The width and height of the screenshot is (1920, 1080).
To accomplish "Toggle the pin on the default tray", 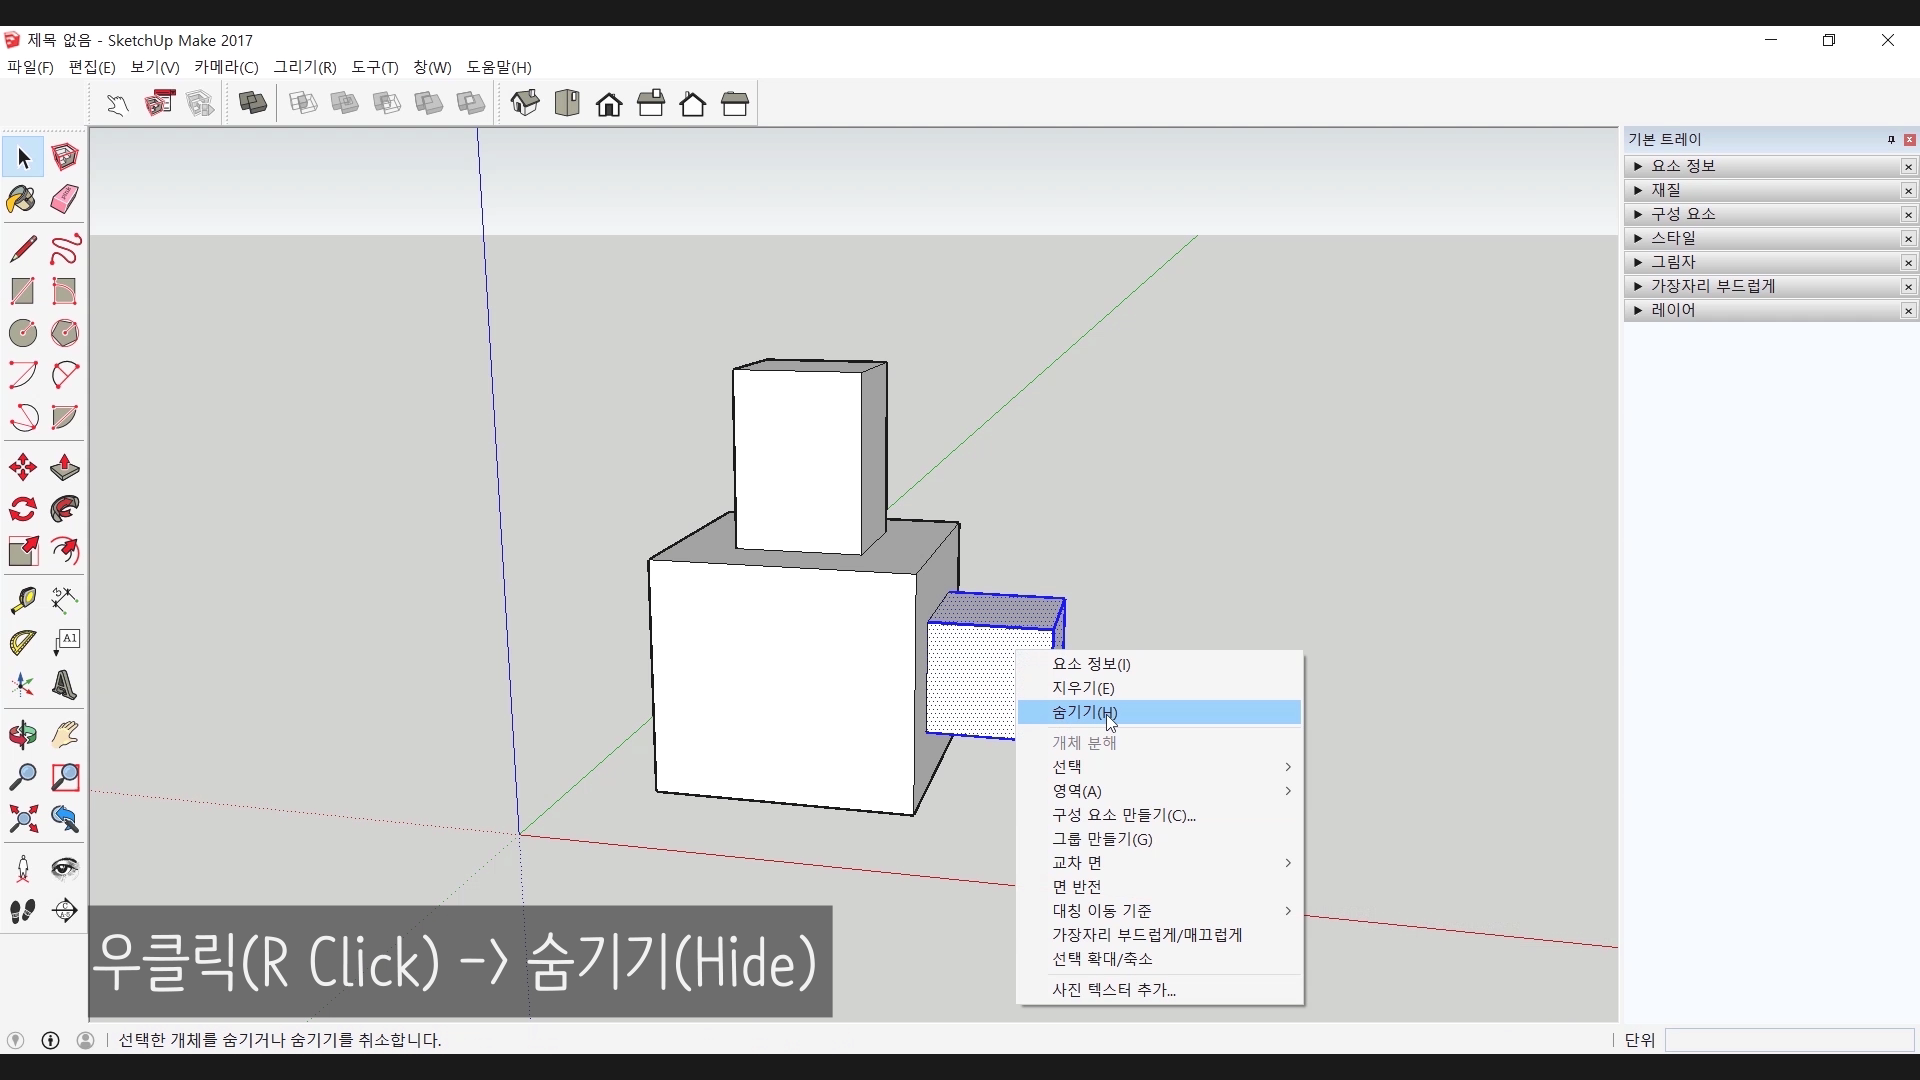I will click(1890, 140).
